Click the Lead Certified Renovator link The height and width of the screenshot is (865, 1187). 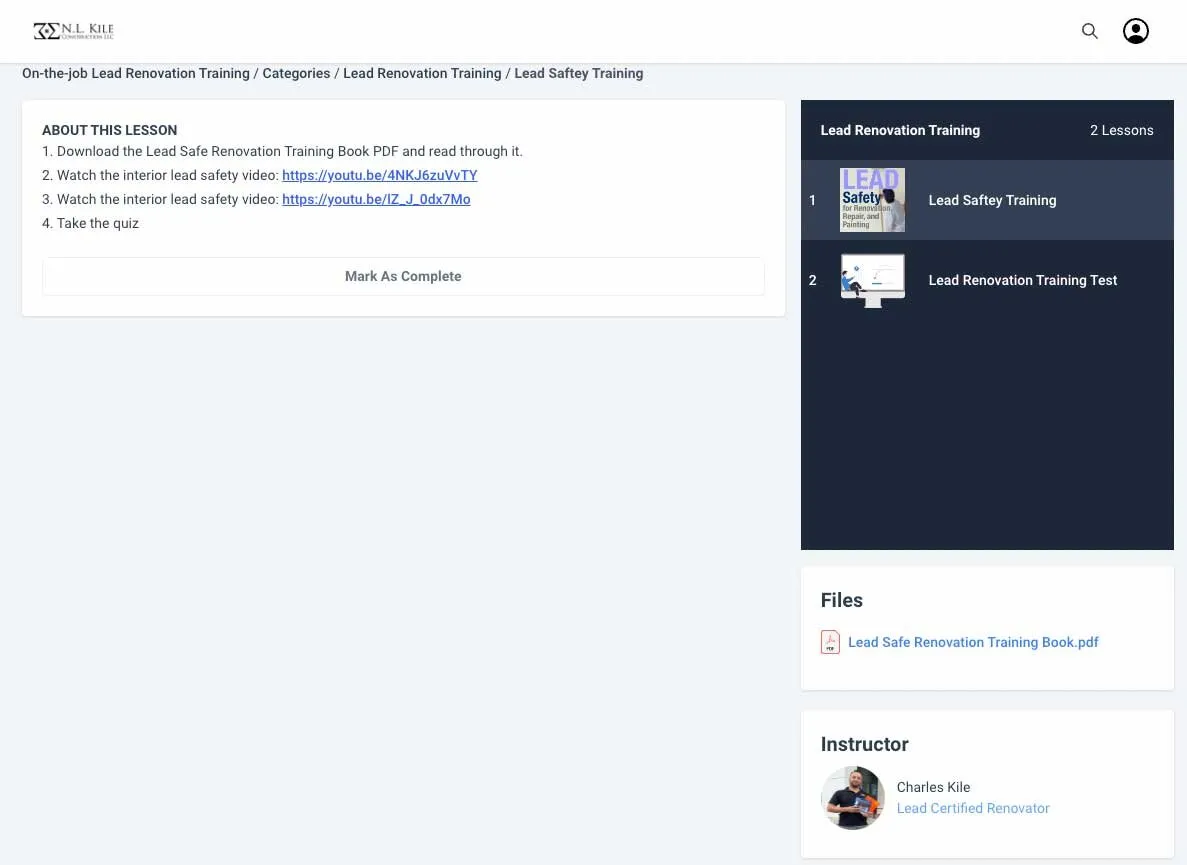[973, 808]
